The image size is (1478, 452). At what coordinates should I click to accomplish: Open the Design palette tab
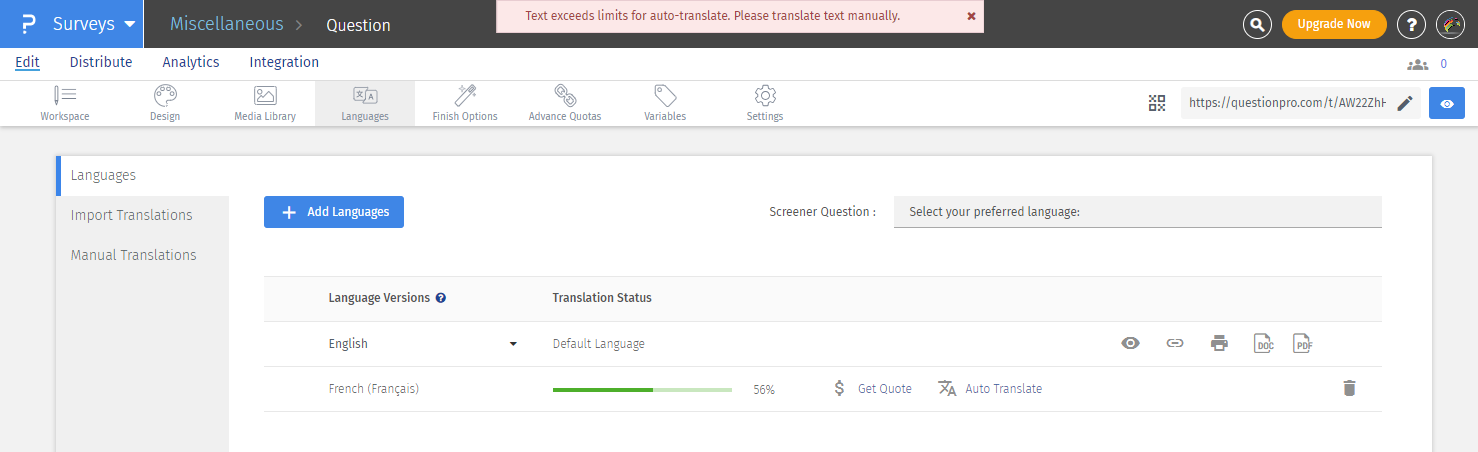click(x=165, y=103)
